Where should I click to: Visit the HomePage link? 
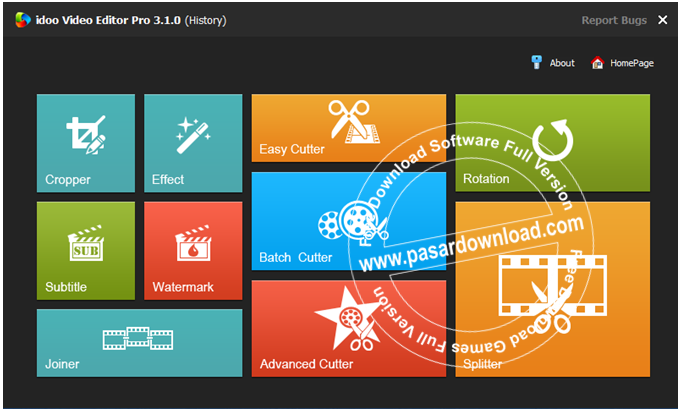pyautogui.click(x=632, y=63)
